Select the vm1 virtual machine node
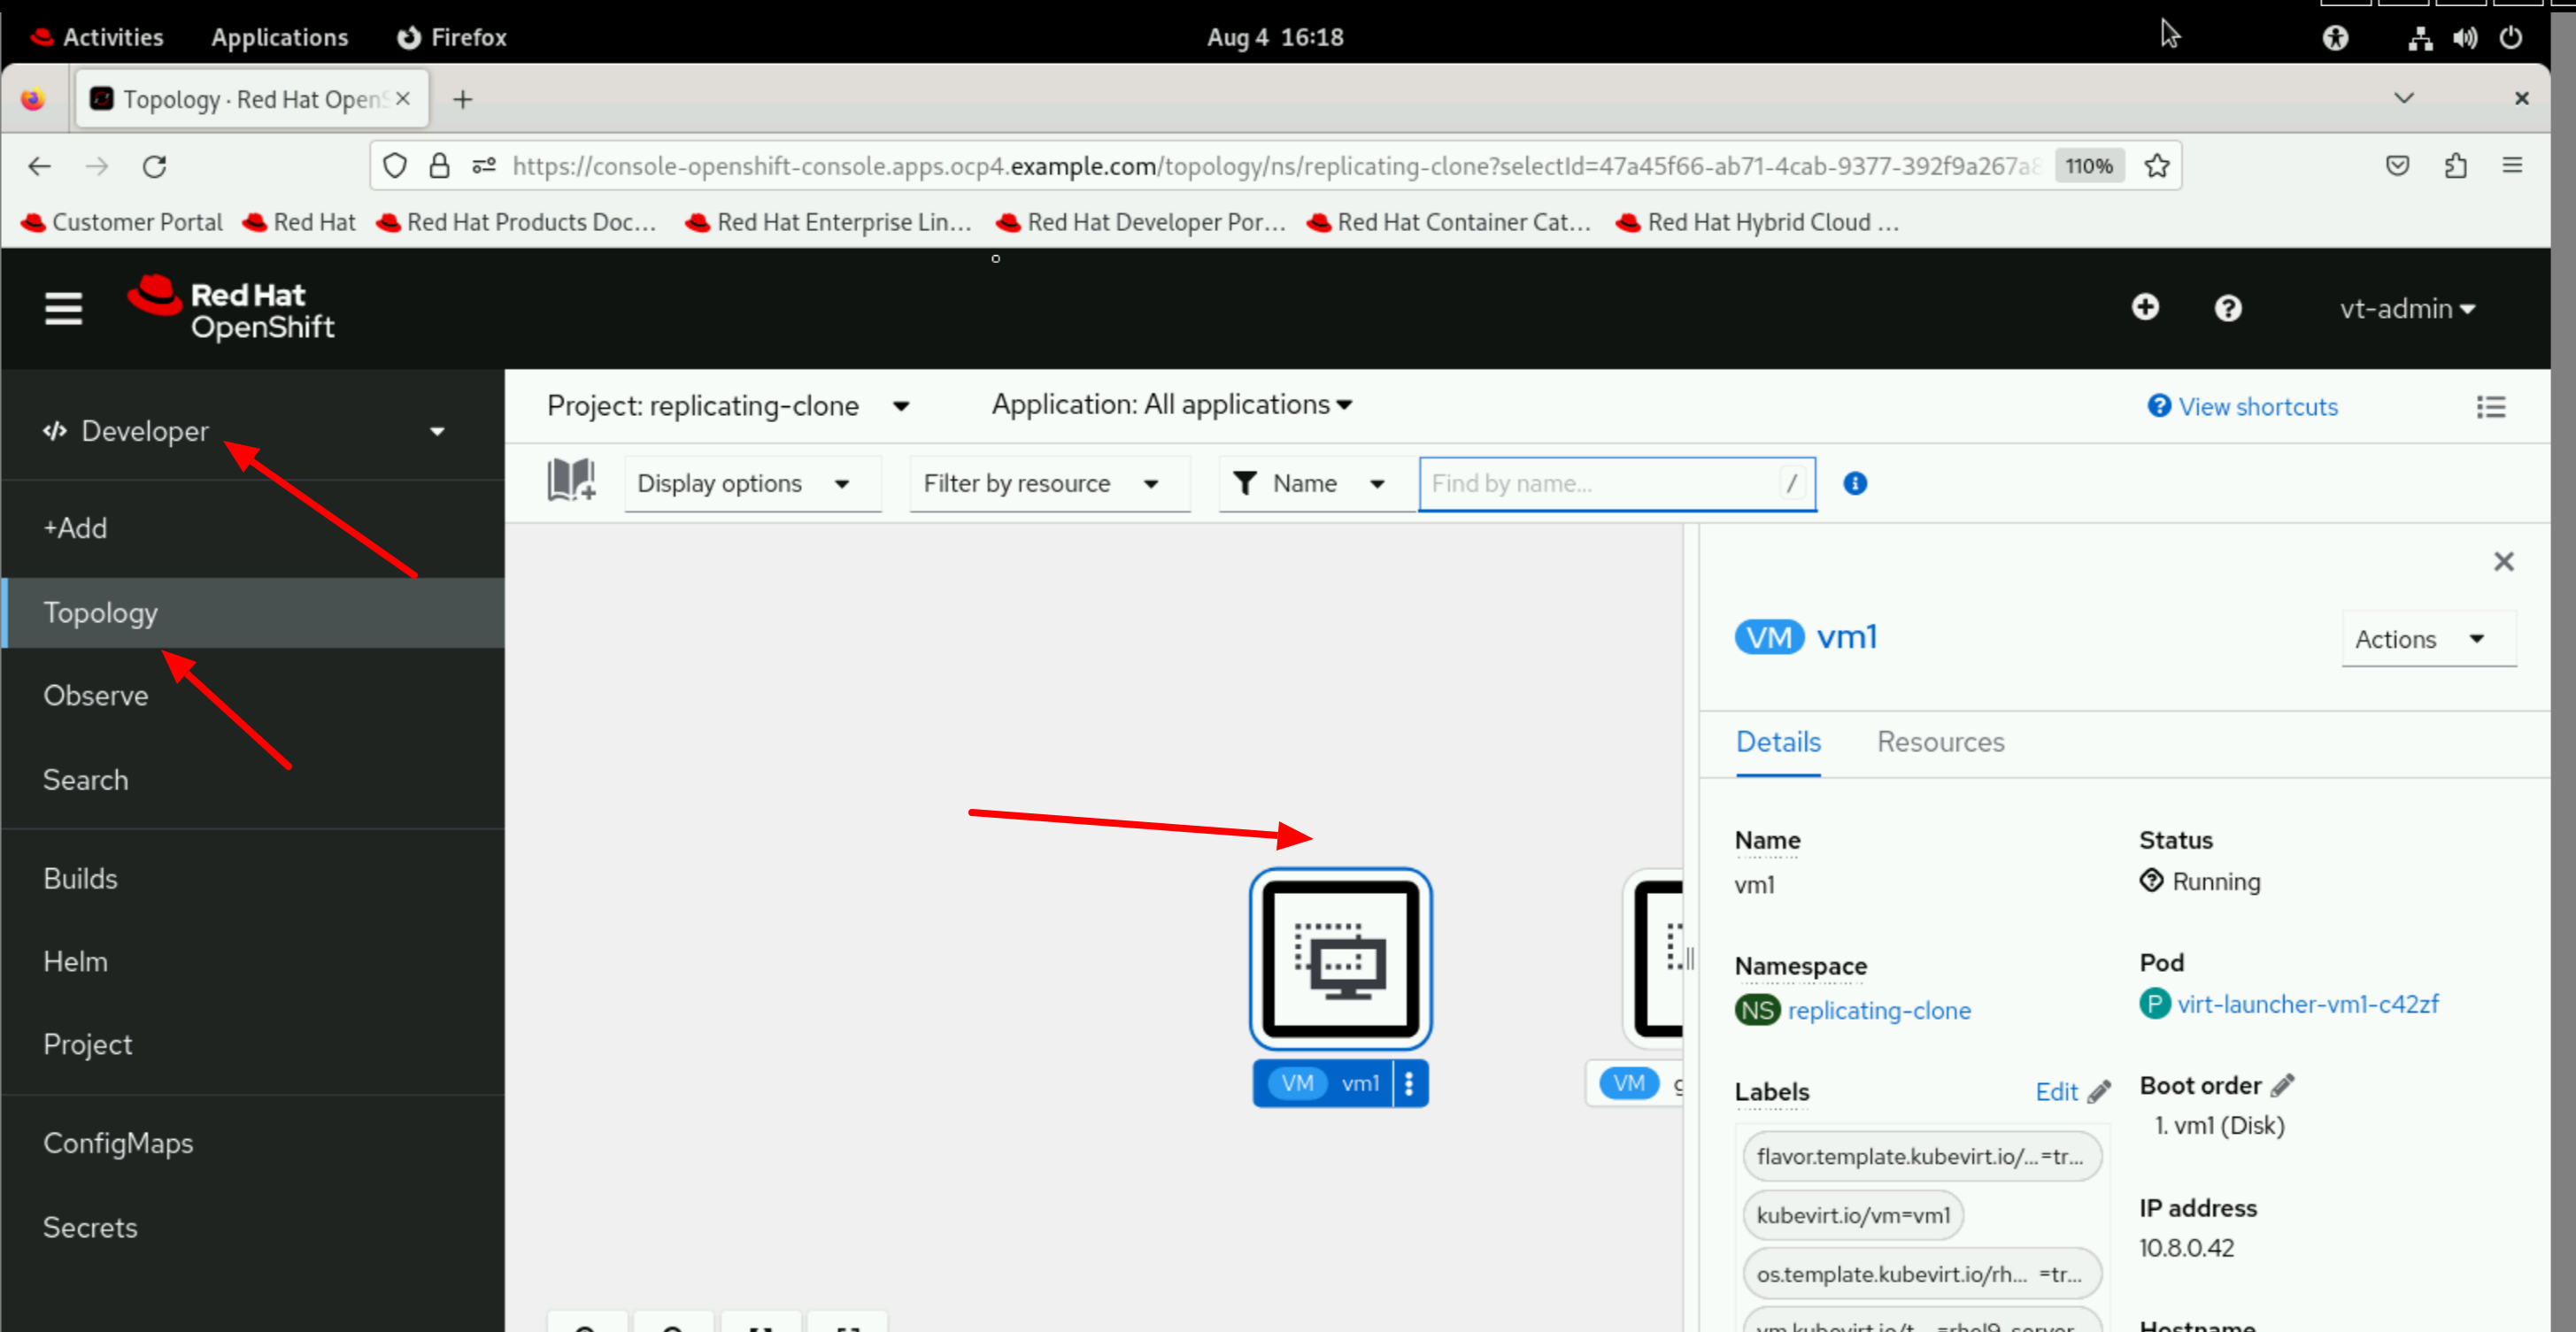 tap(1339, 959)
